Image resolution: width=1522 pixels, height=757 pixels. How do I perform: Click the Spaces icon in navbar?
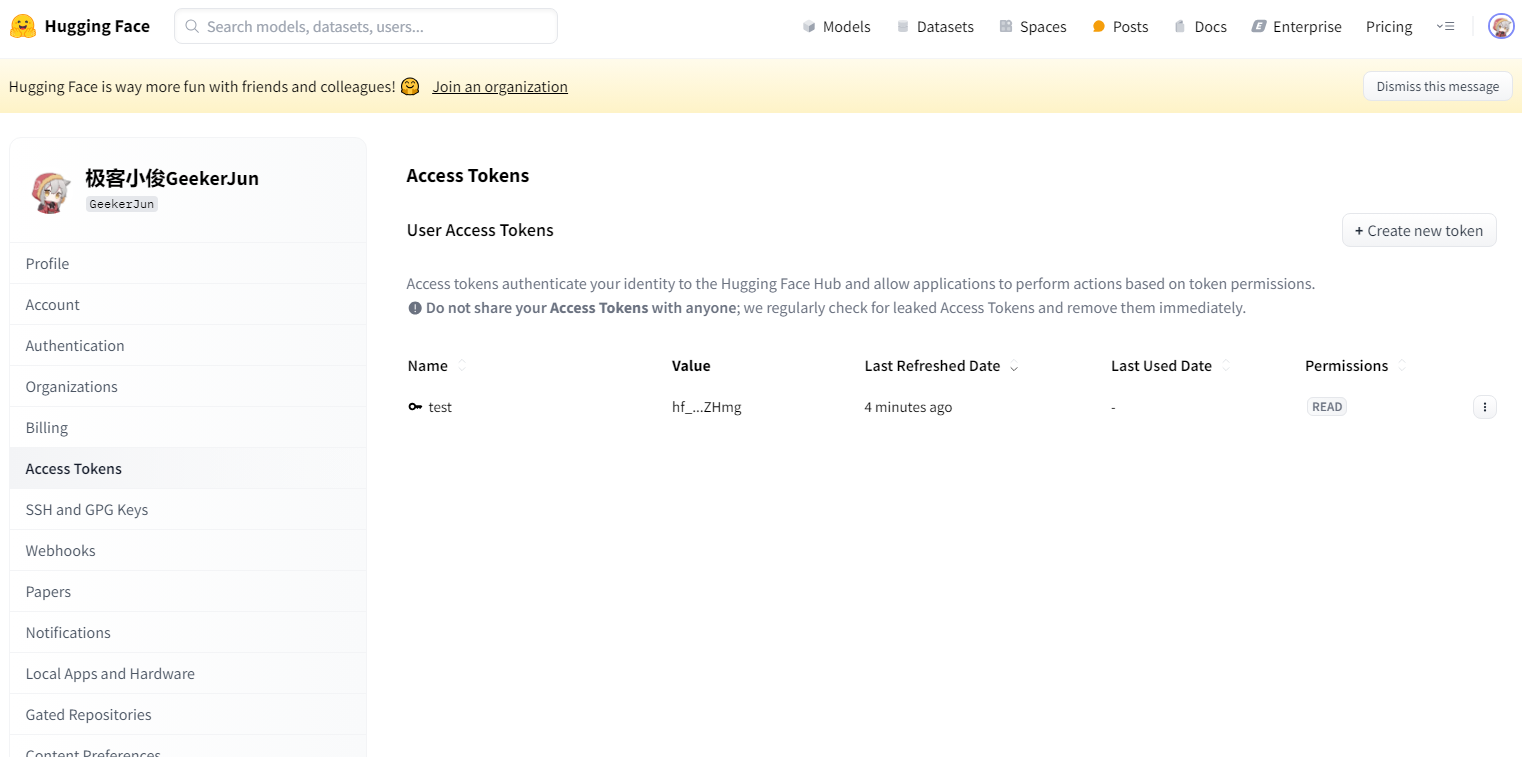[1006, 27]
